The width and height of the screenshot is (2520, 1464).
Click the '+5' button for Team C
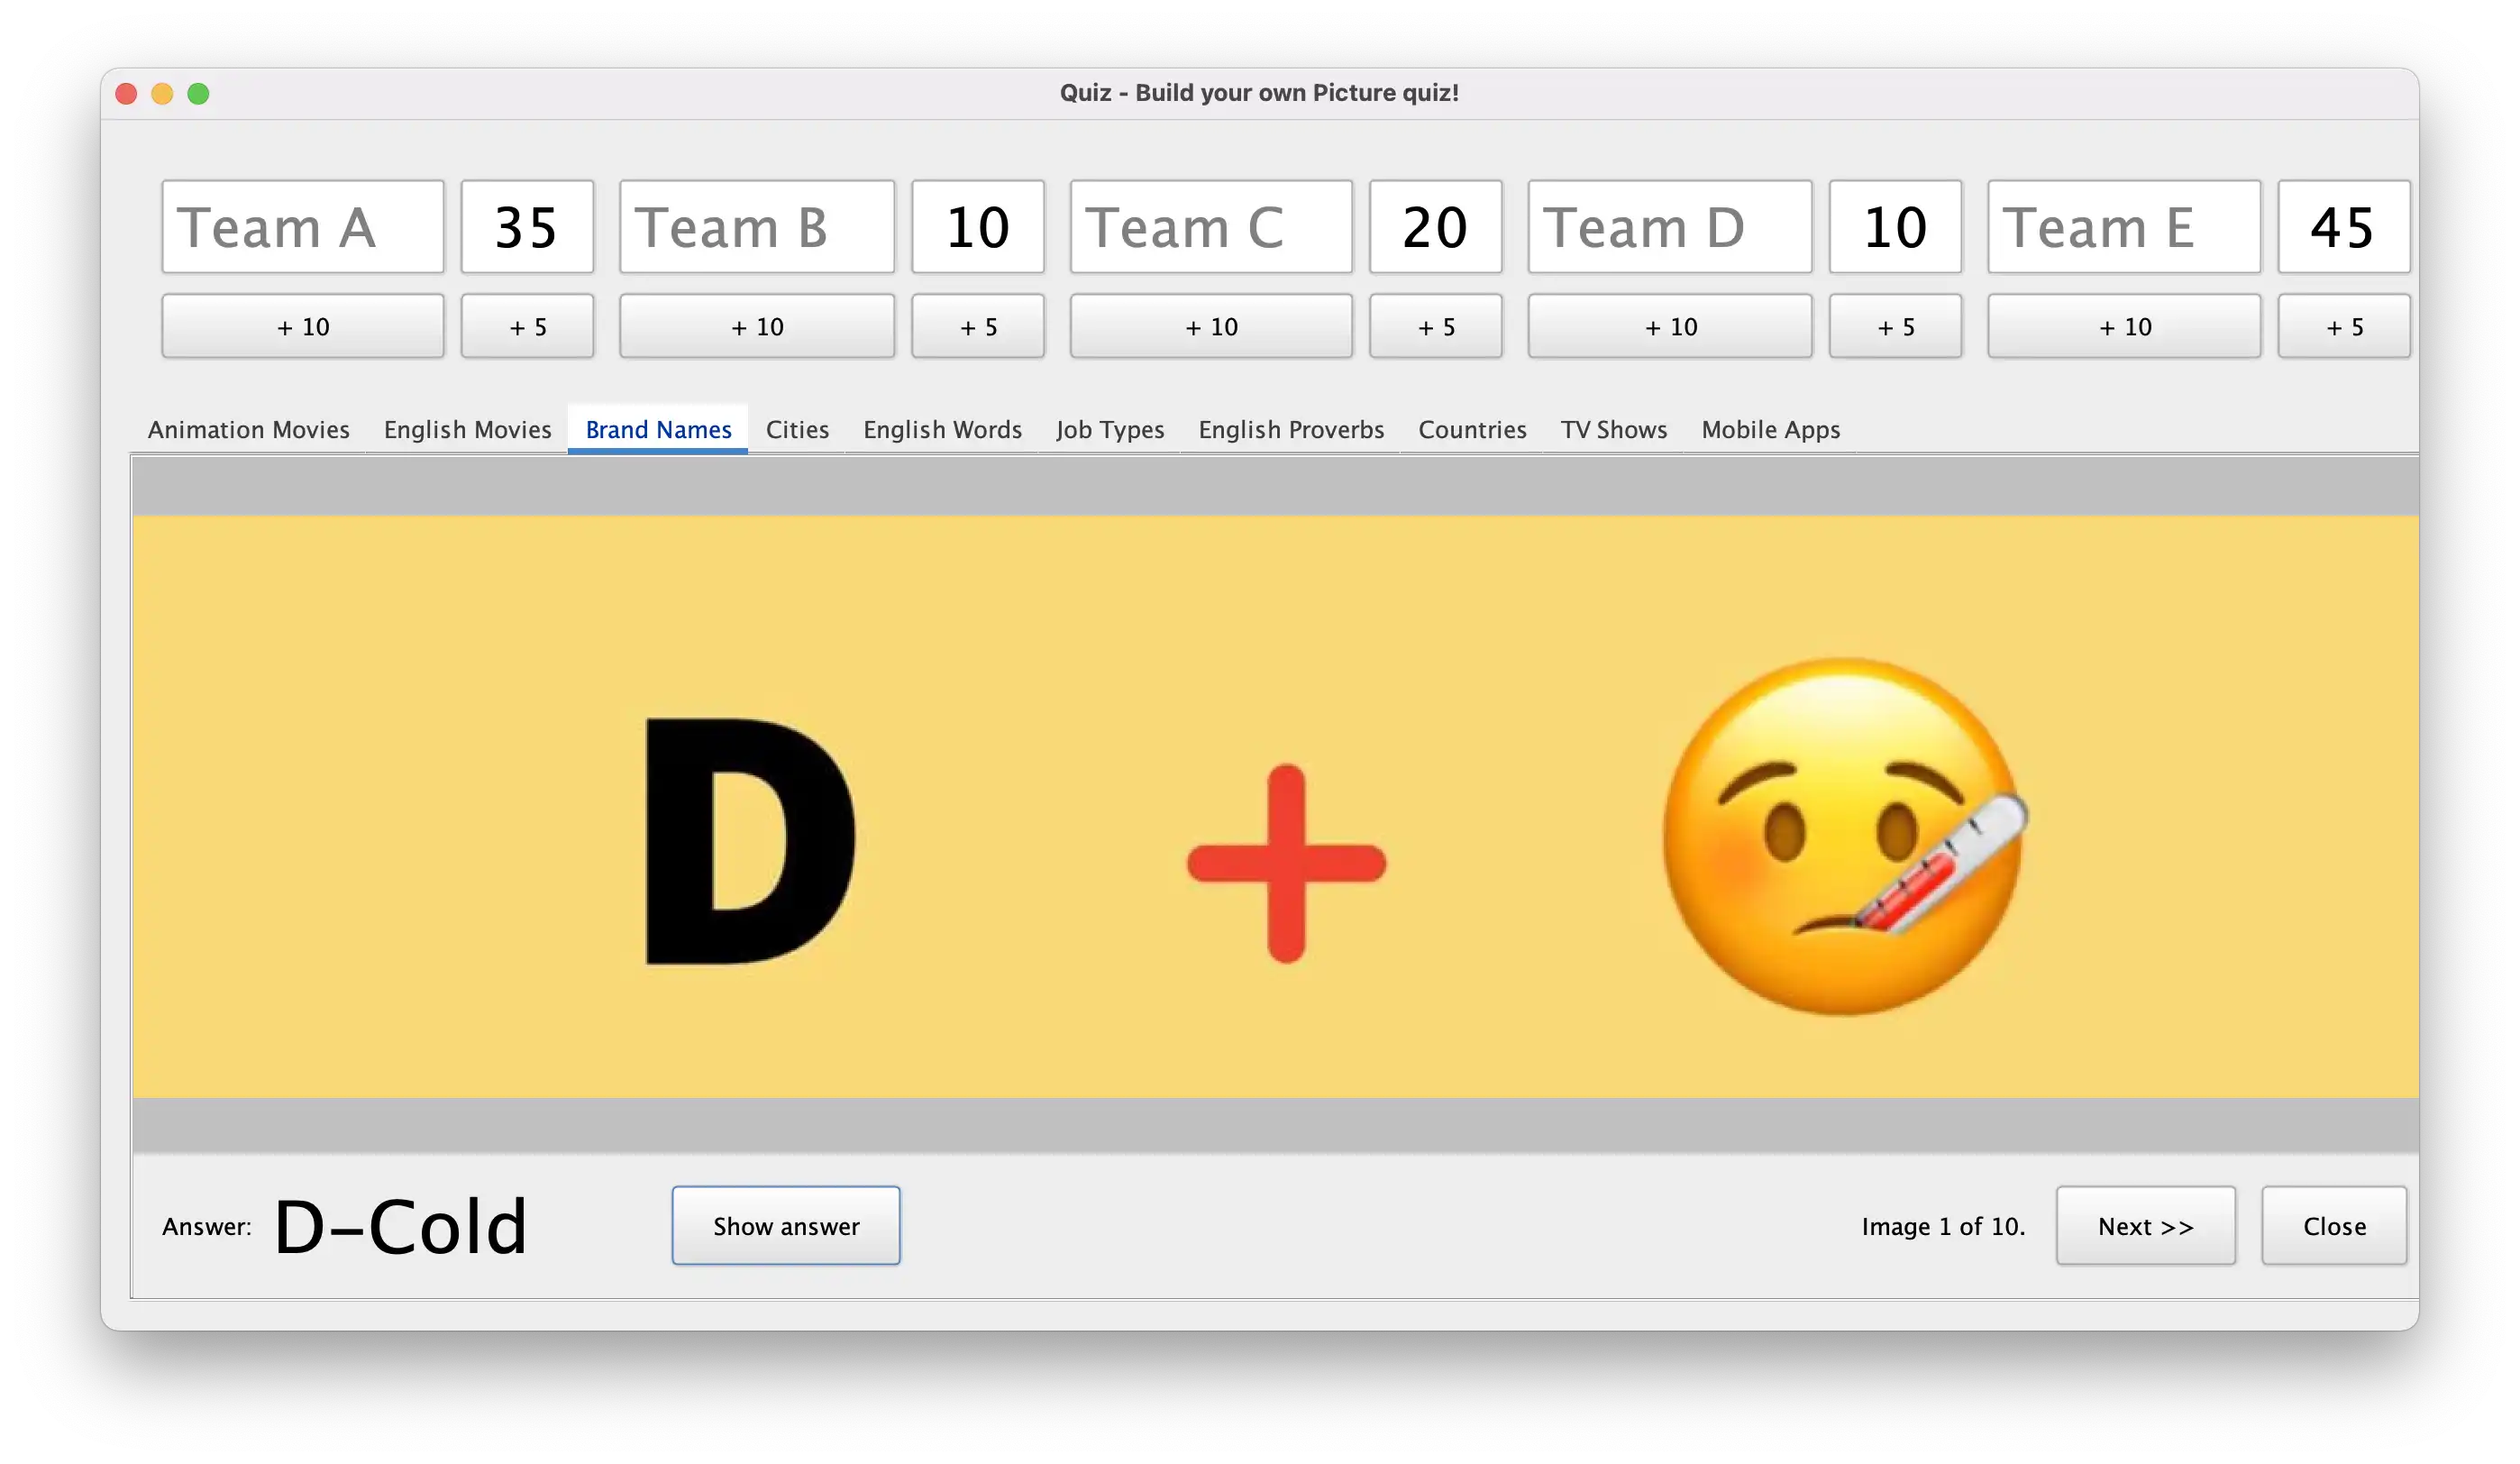click(x=1437, y=326)
